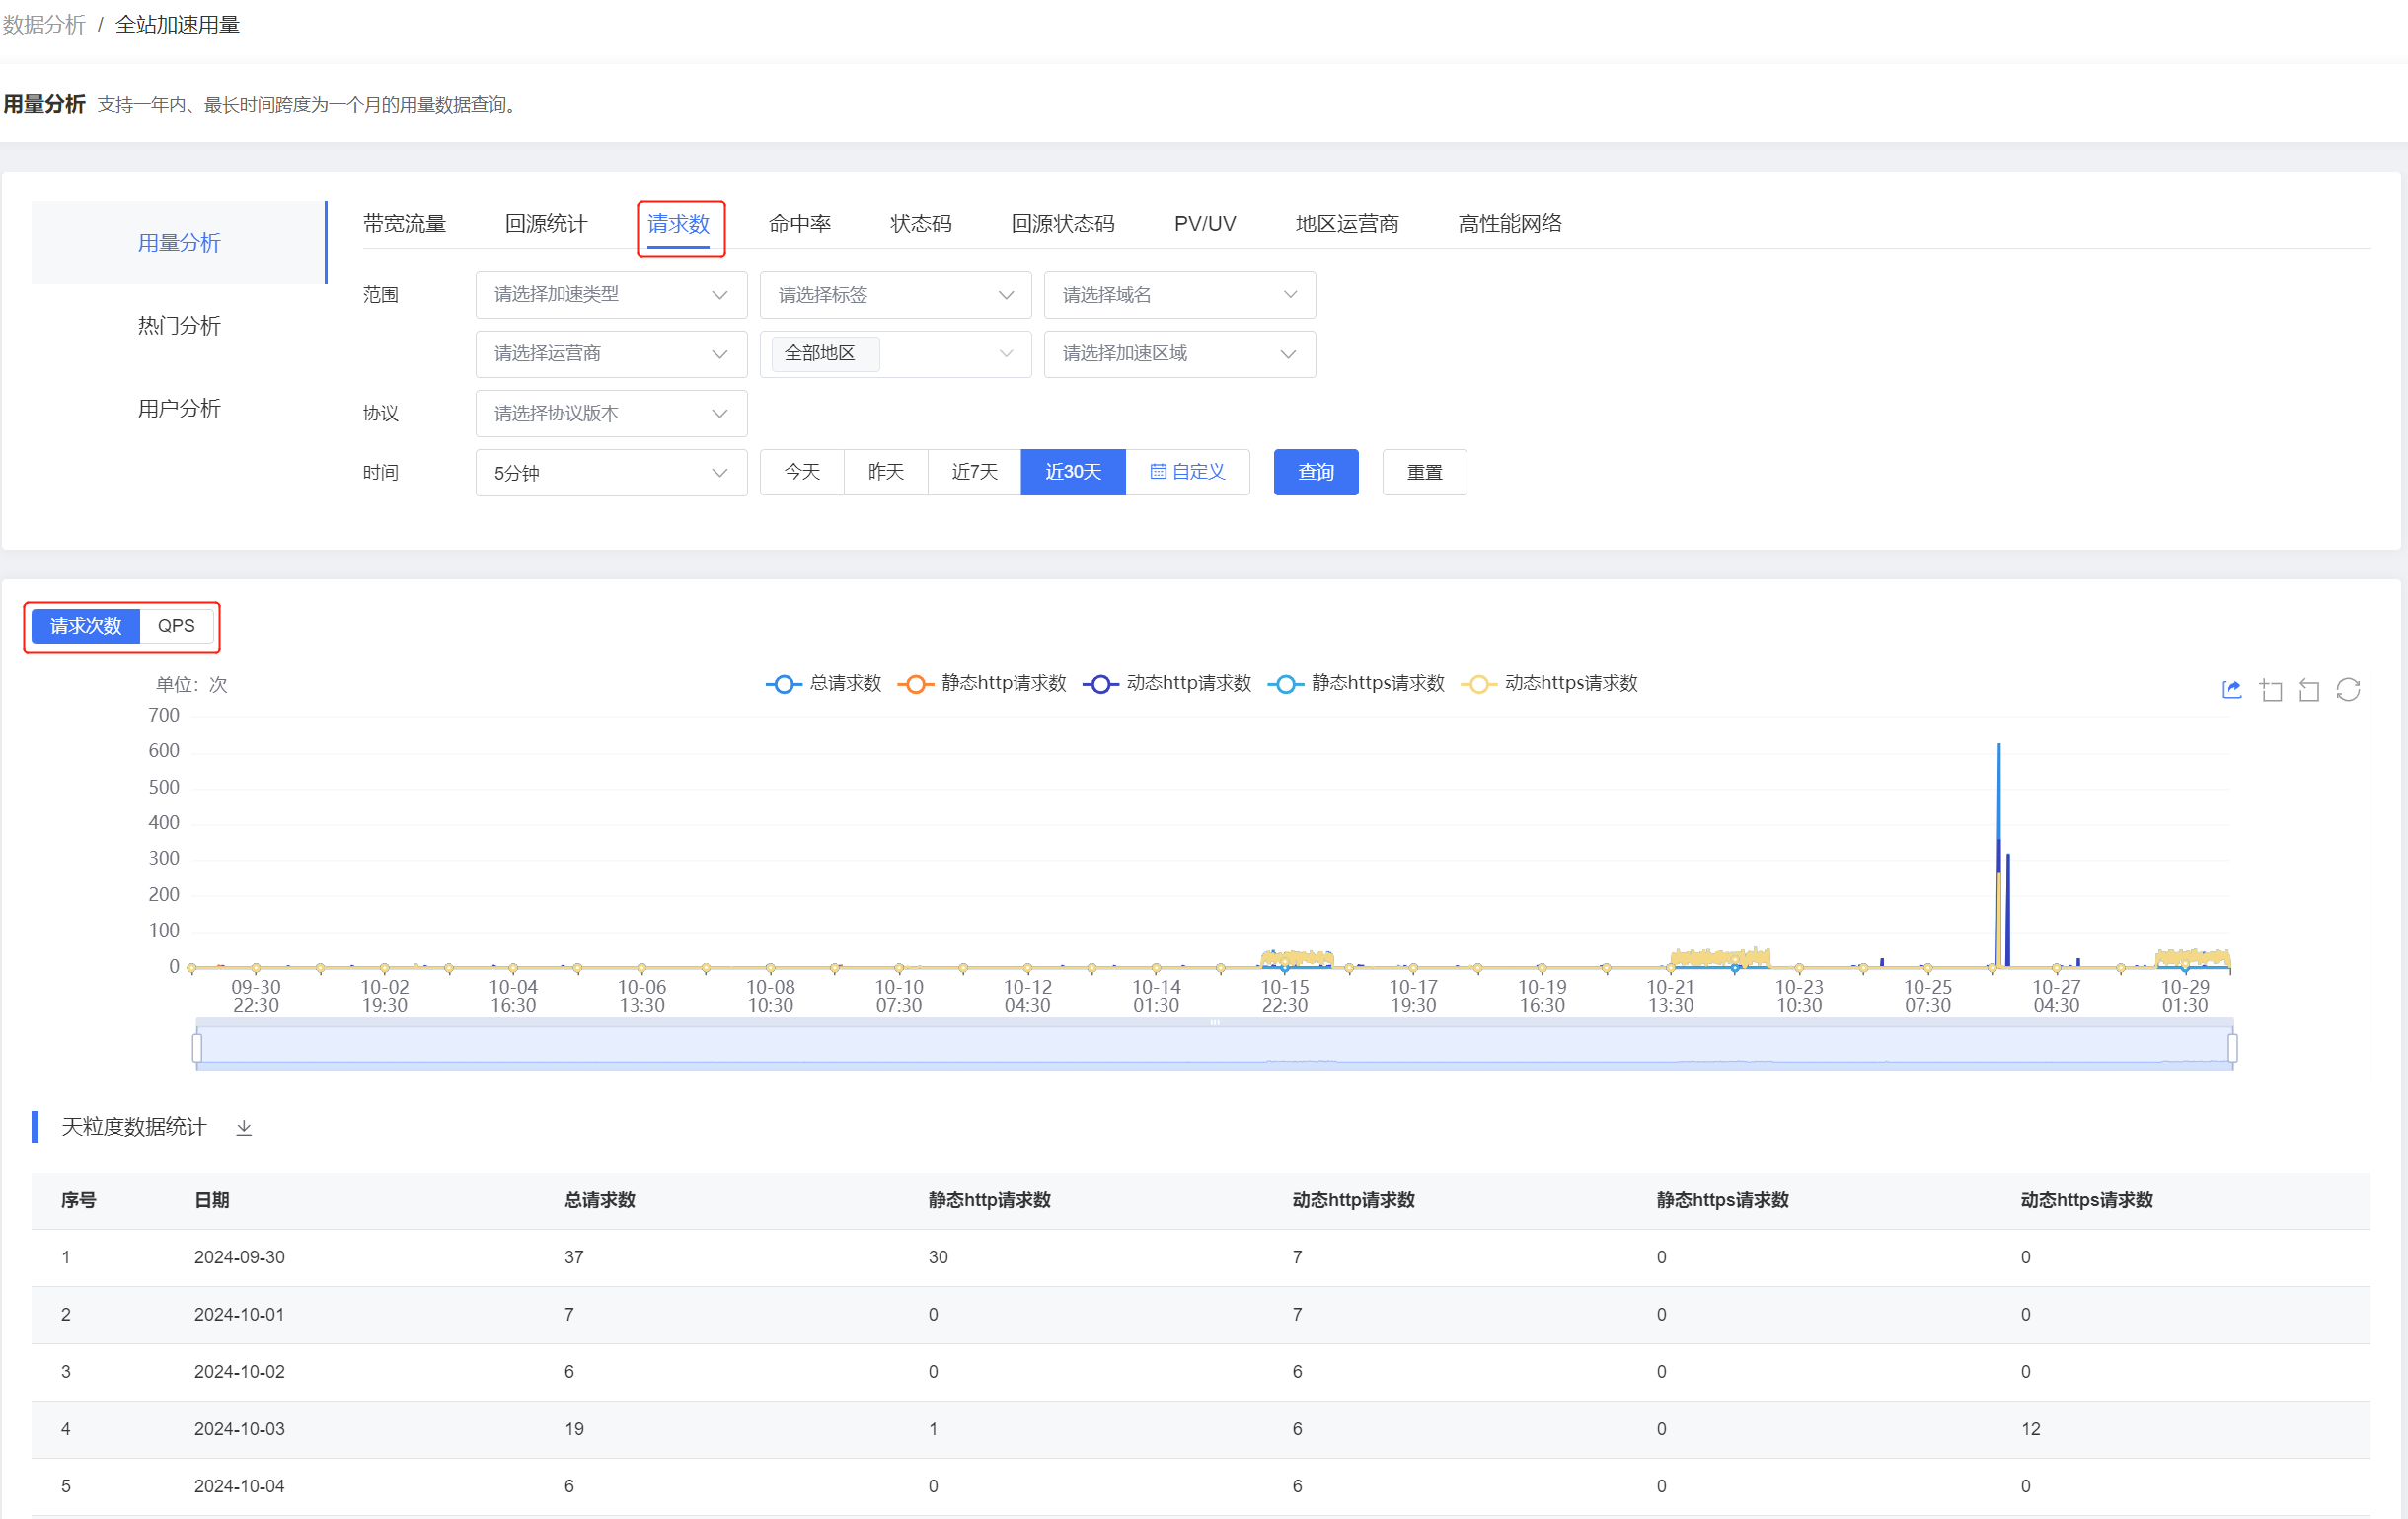The width and height of the screenshot is (2408, 1519).
Task: Click date cell 2024-10-02
Action: click(240, 1371)
